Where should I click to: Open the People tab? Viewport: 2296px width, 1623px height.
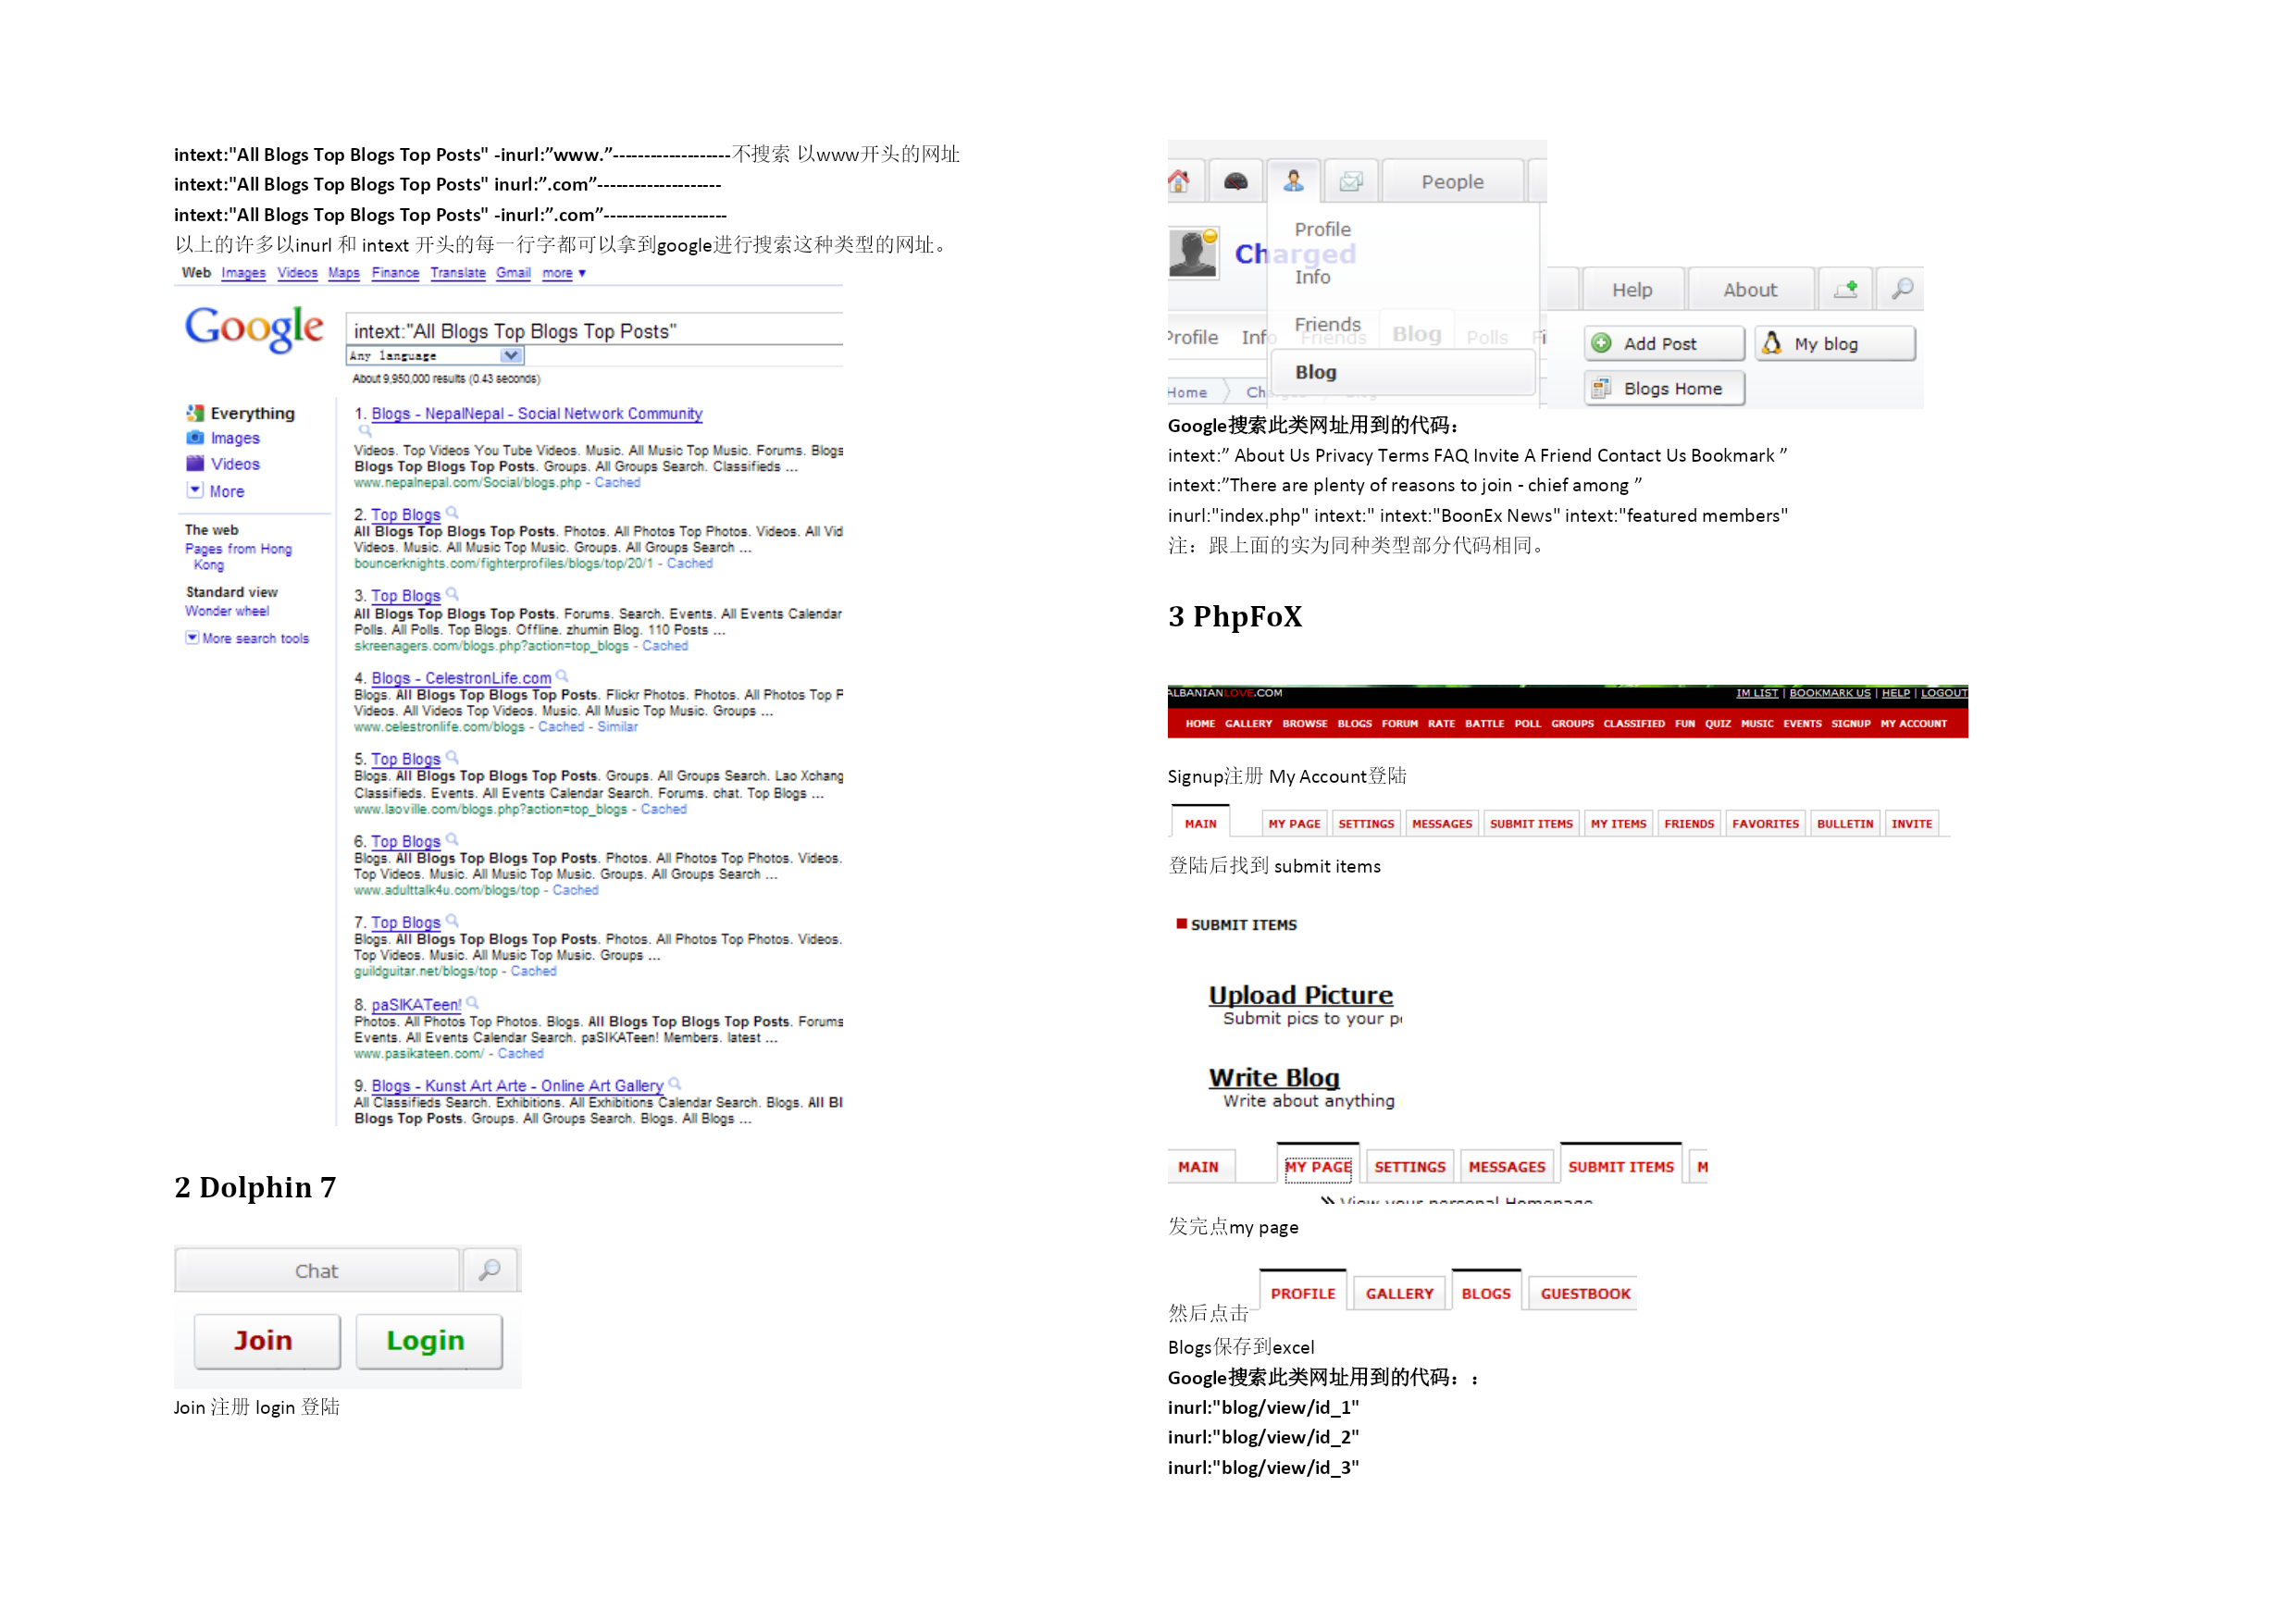(x=1452, y=181)
